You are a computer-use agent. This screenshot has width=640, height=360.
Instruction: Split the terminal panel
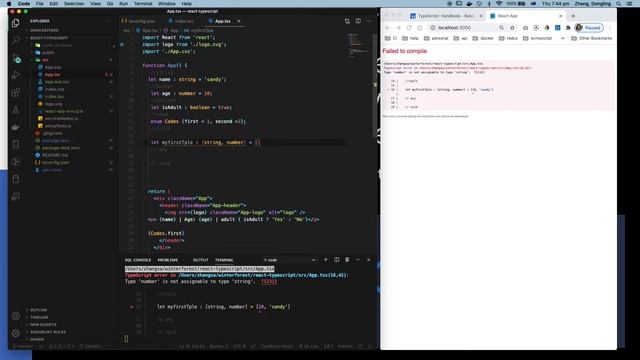(336, 260)
